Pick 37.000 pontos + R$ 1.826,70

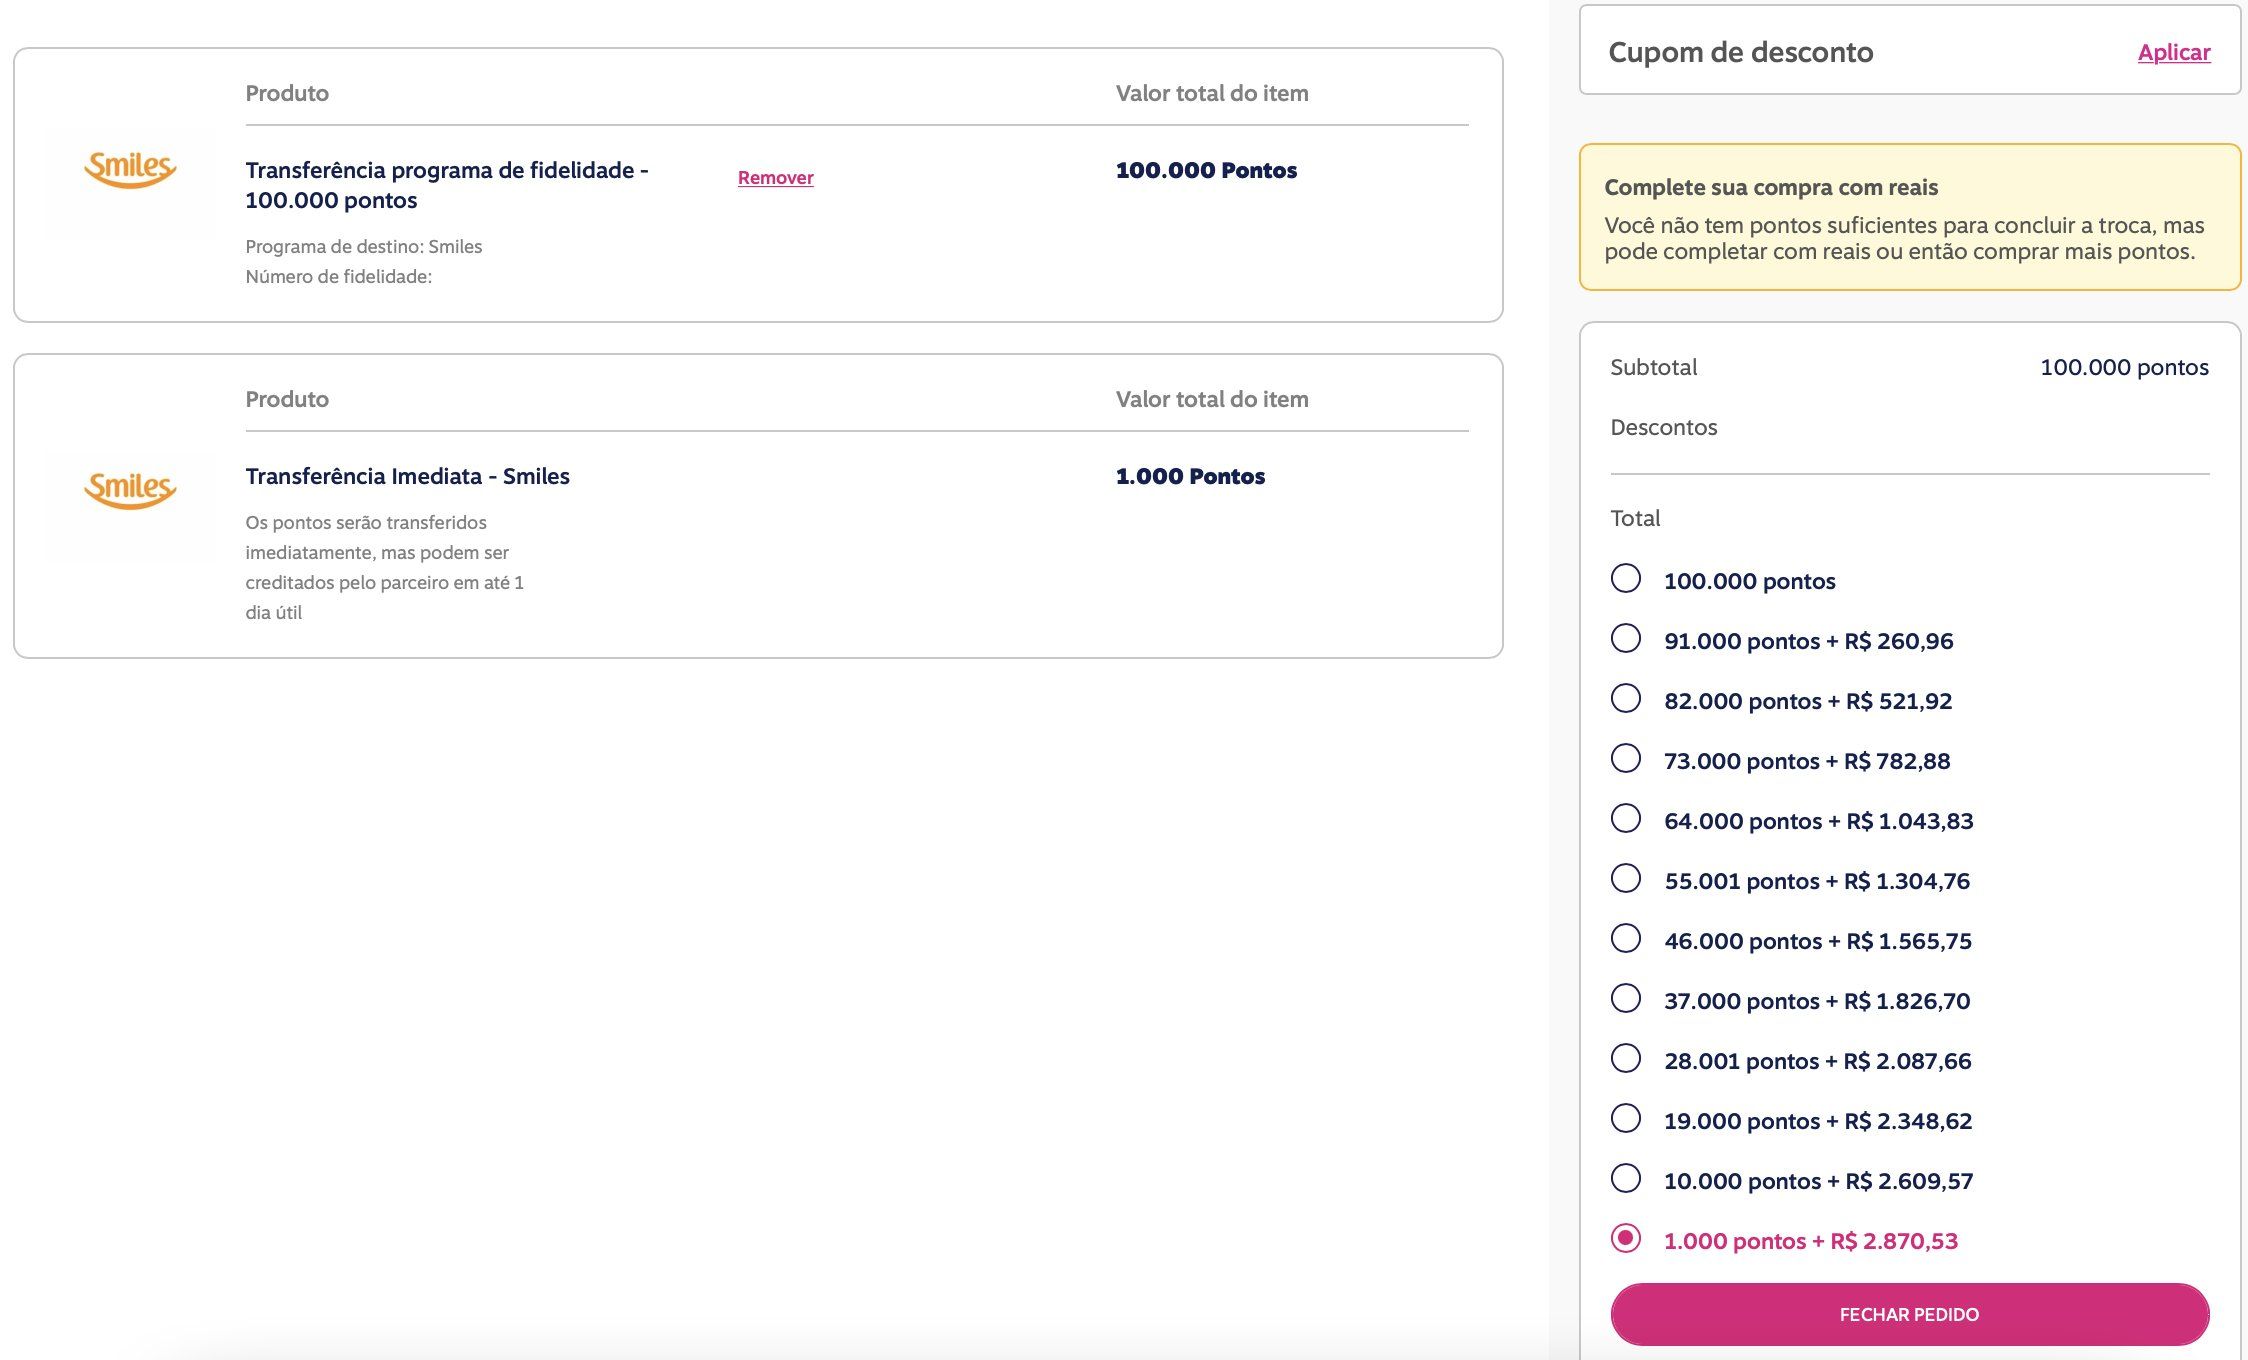point(1626,998)
